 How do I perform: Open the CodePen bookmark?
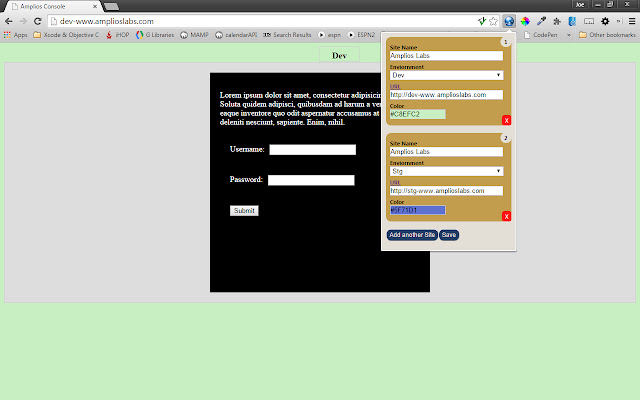(x=540, y=35)
